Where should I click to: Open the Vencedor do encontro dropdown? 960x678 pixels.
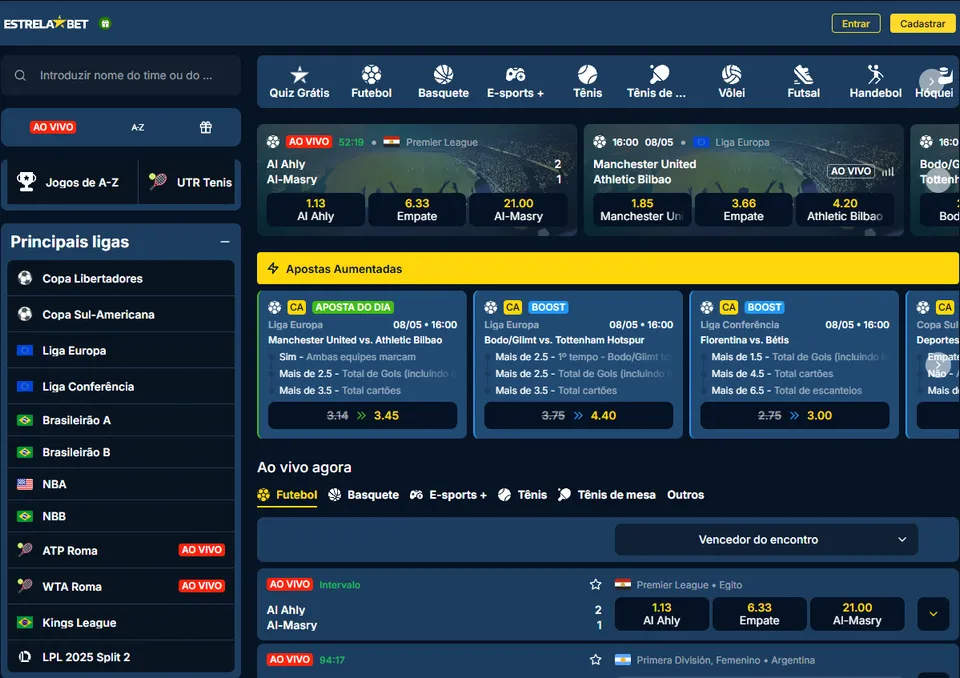[766, 540]
